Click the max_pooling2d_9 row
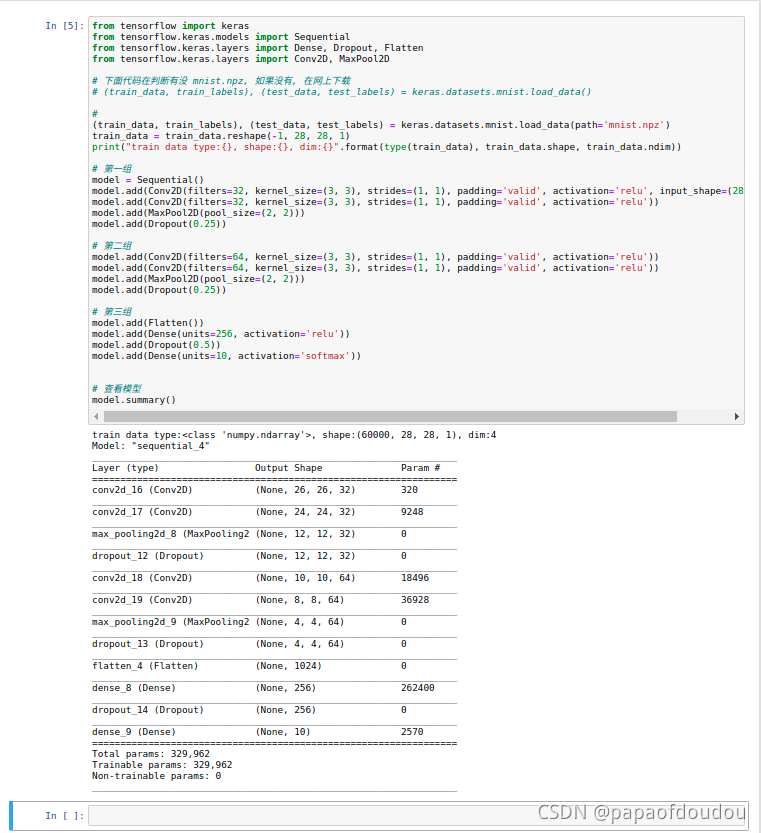The image size is (761, 833). click(x=274, y=622)
